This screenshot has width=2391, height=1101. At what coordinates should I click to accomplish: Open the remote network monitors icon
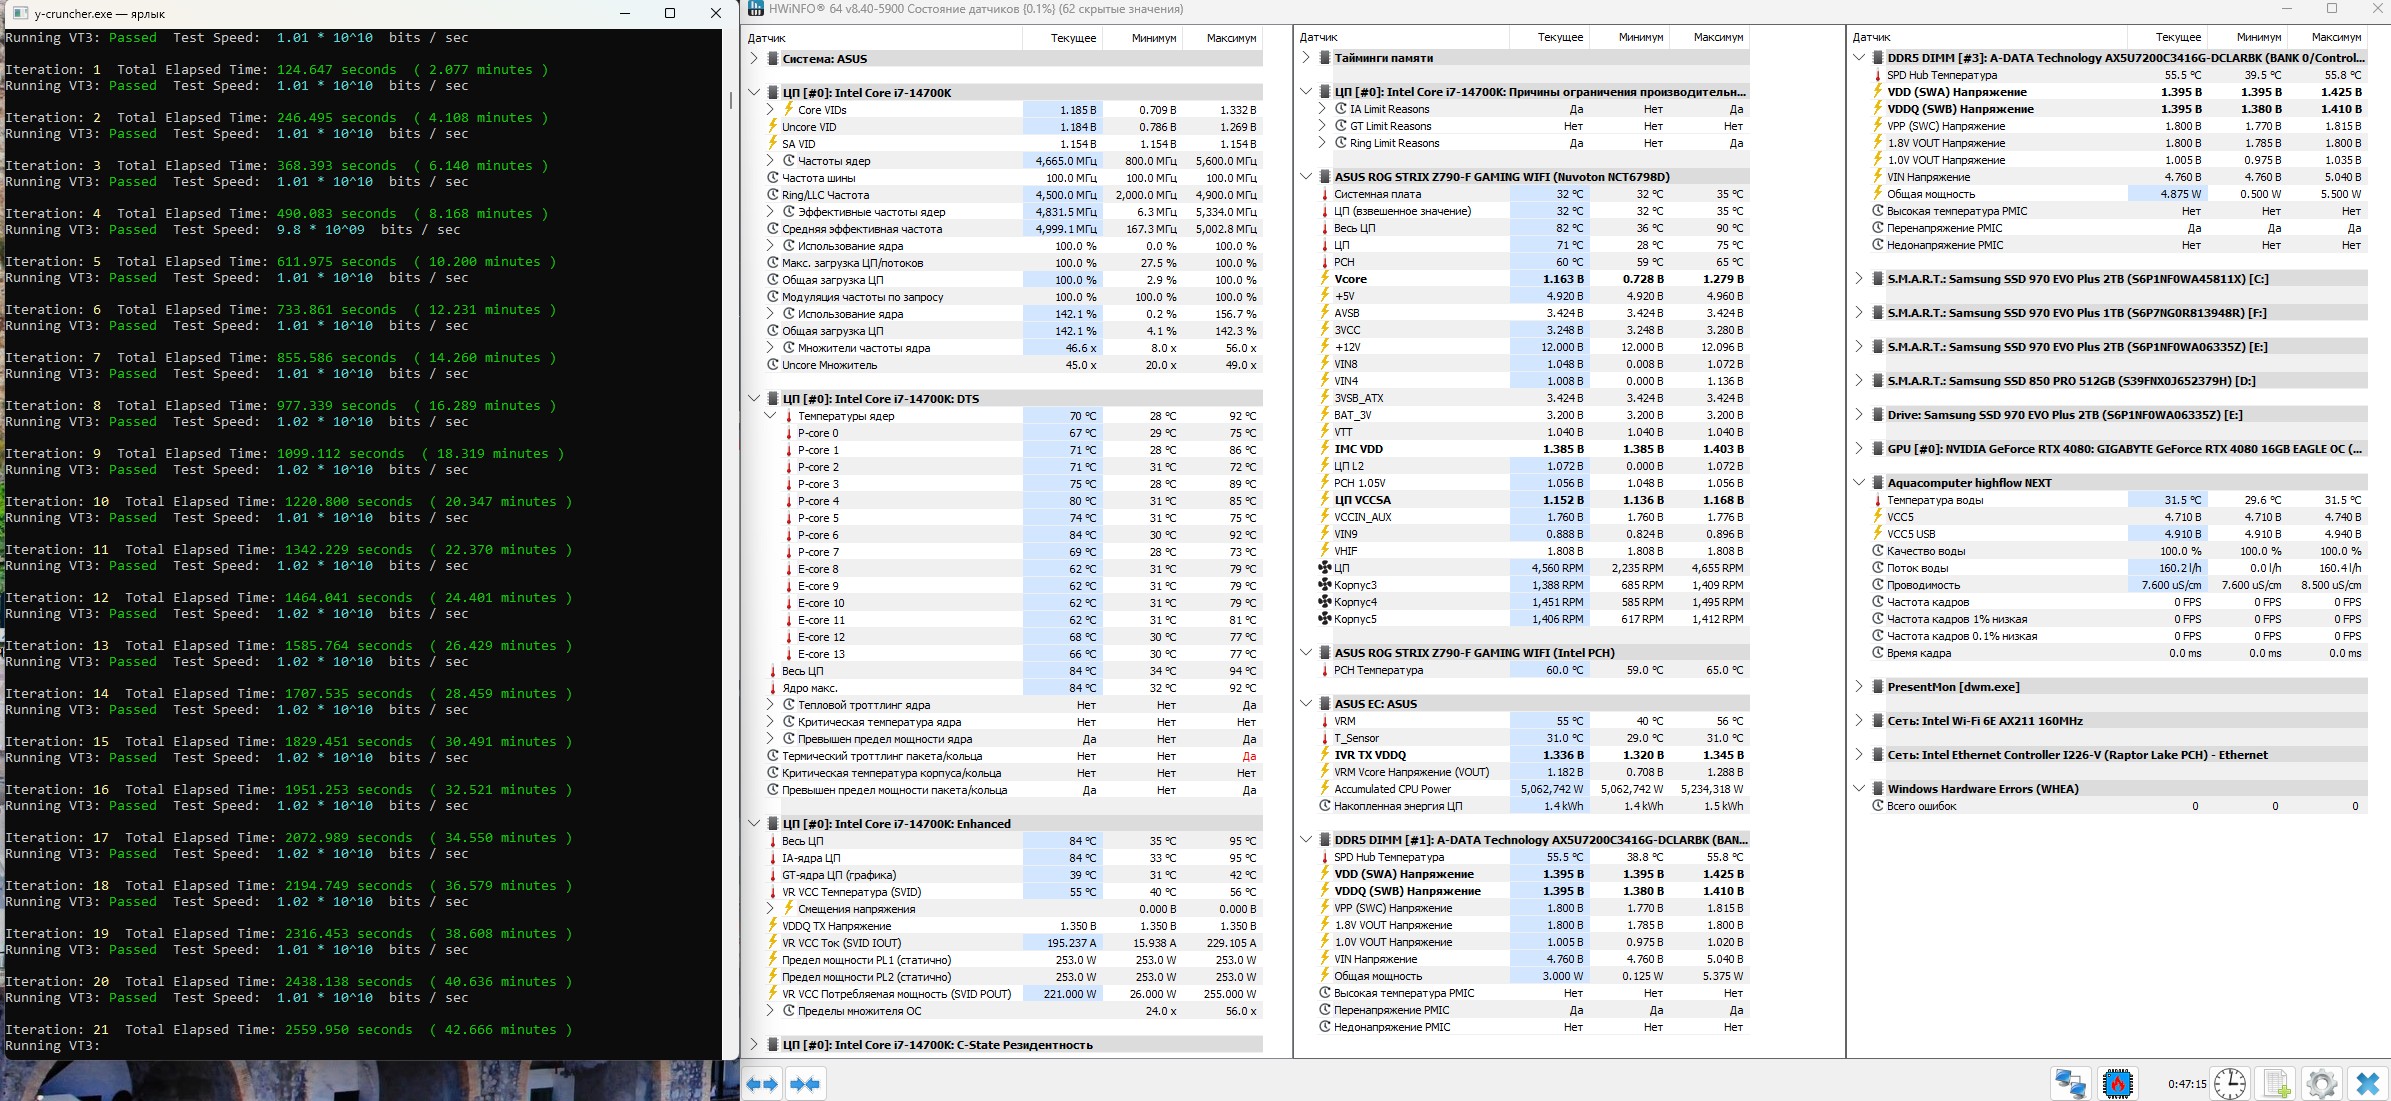point(2069,1084)
